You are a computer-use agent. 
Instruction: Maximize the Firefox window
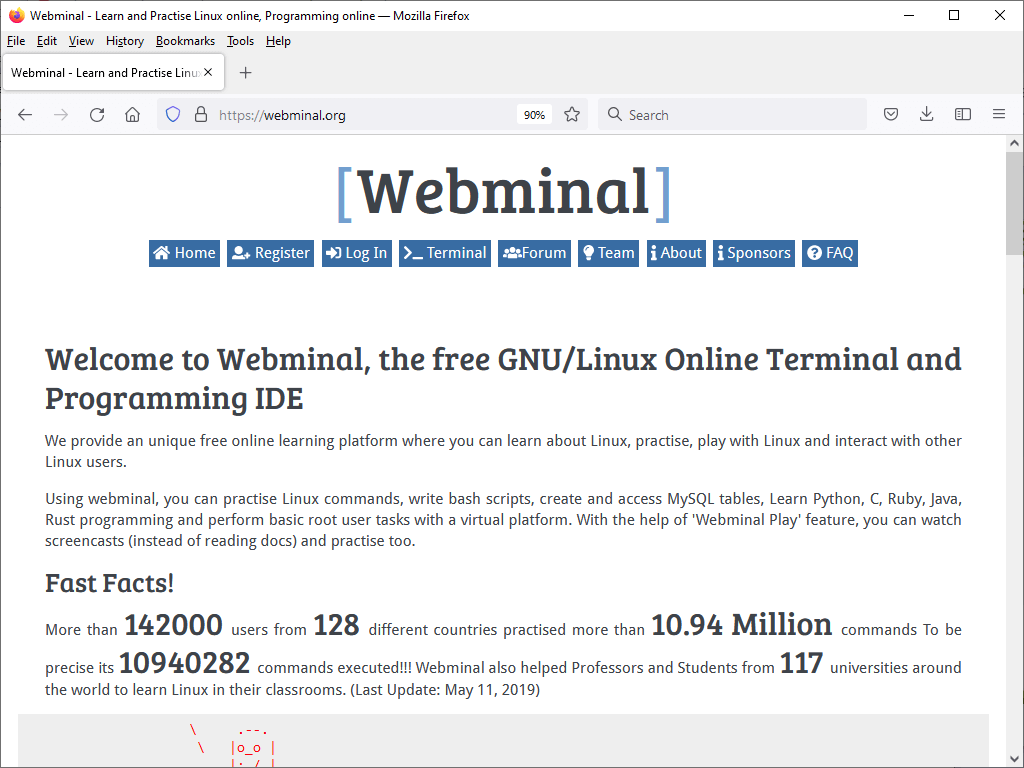(954, 15)
